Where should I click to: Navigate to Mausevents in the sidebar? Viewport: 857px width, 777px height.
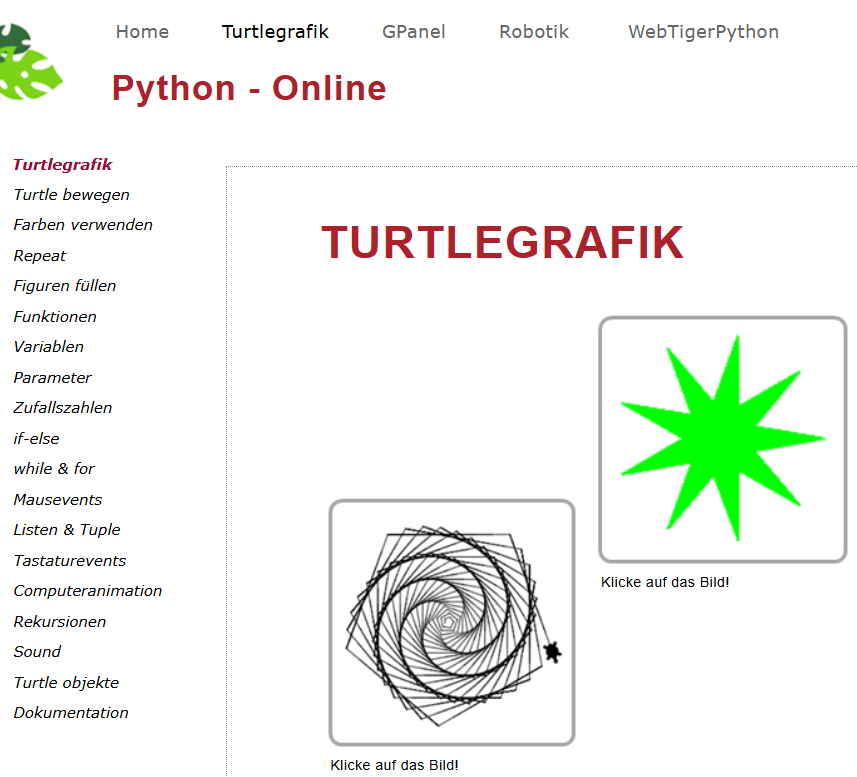click(x=58, y=500)
